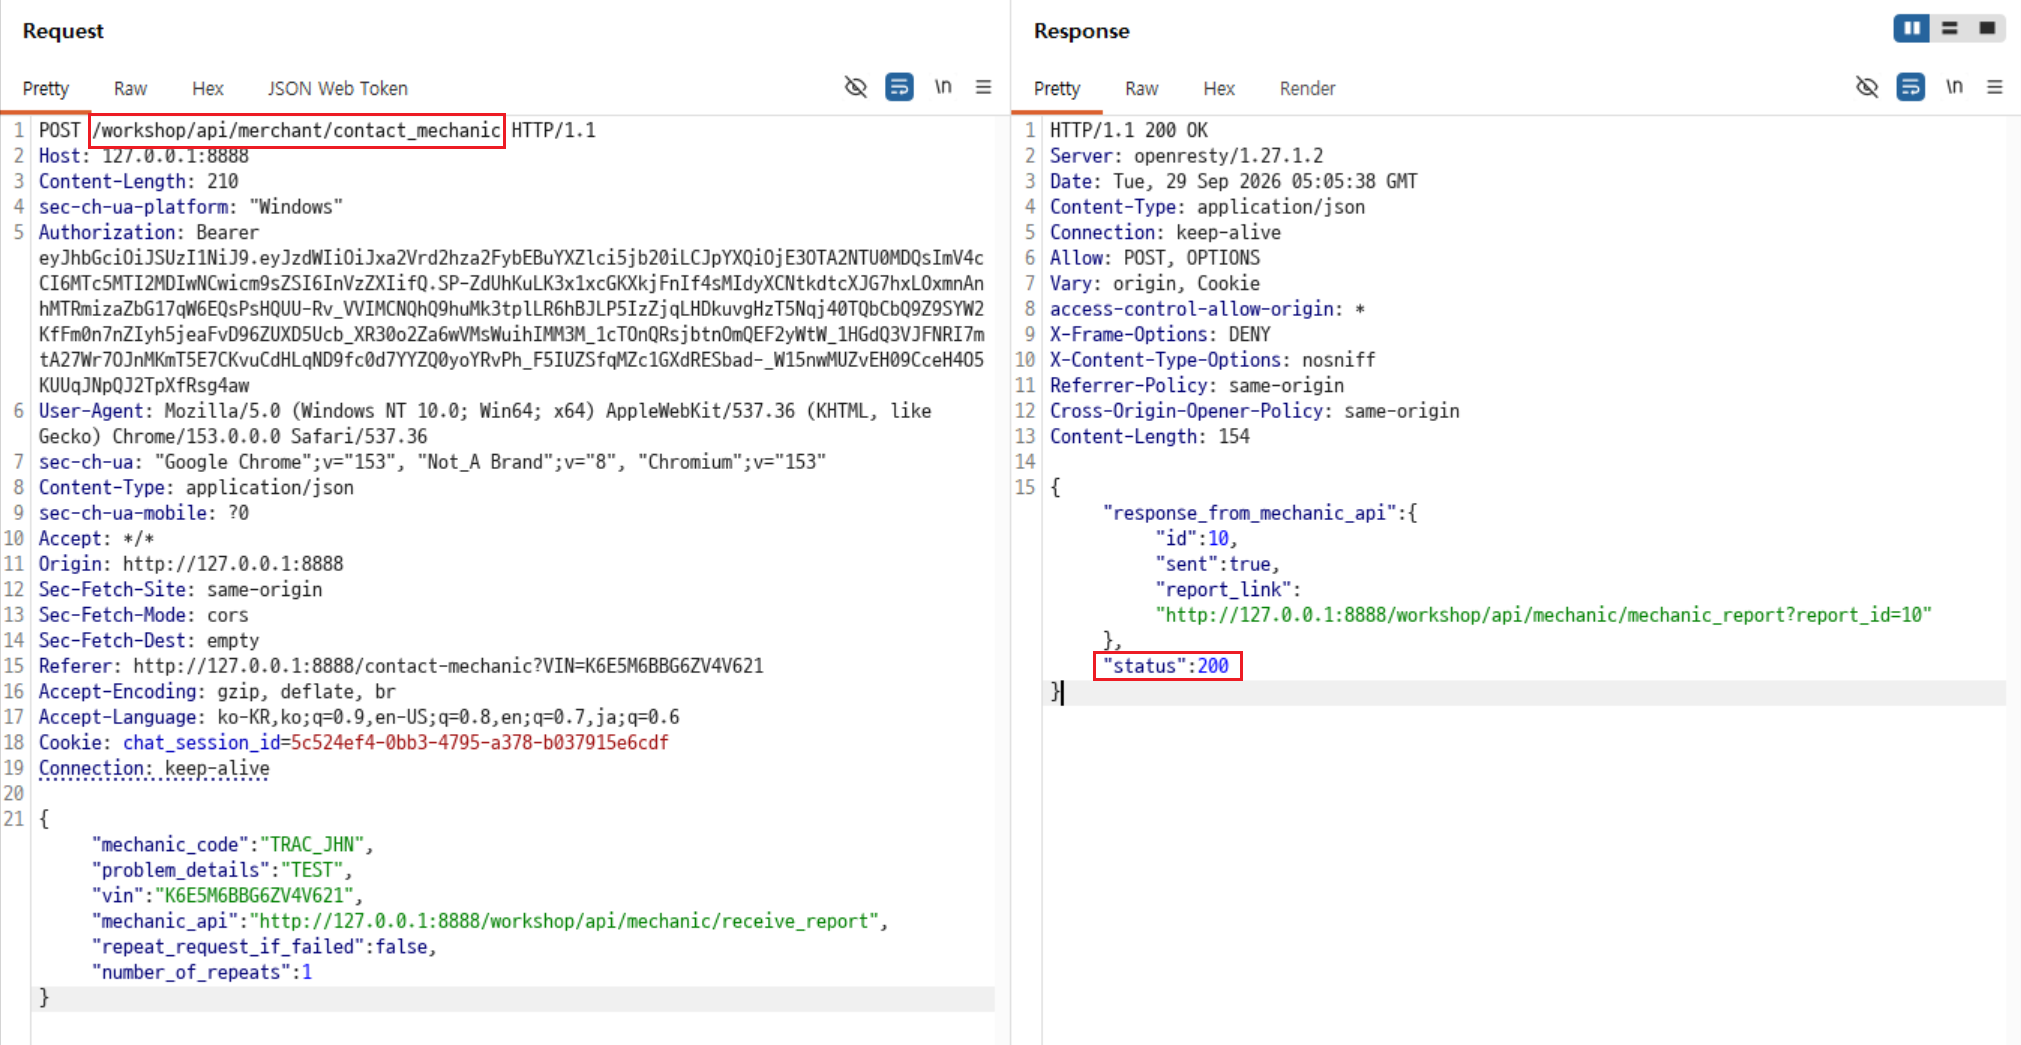Click the "sent":true field in response
The height and width of the screenshot is (1045, 2021).
1212,564
